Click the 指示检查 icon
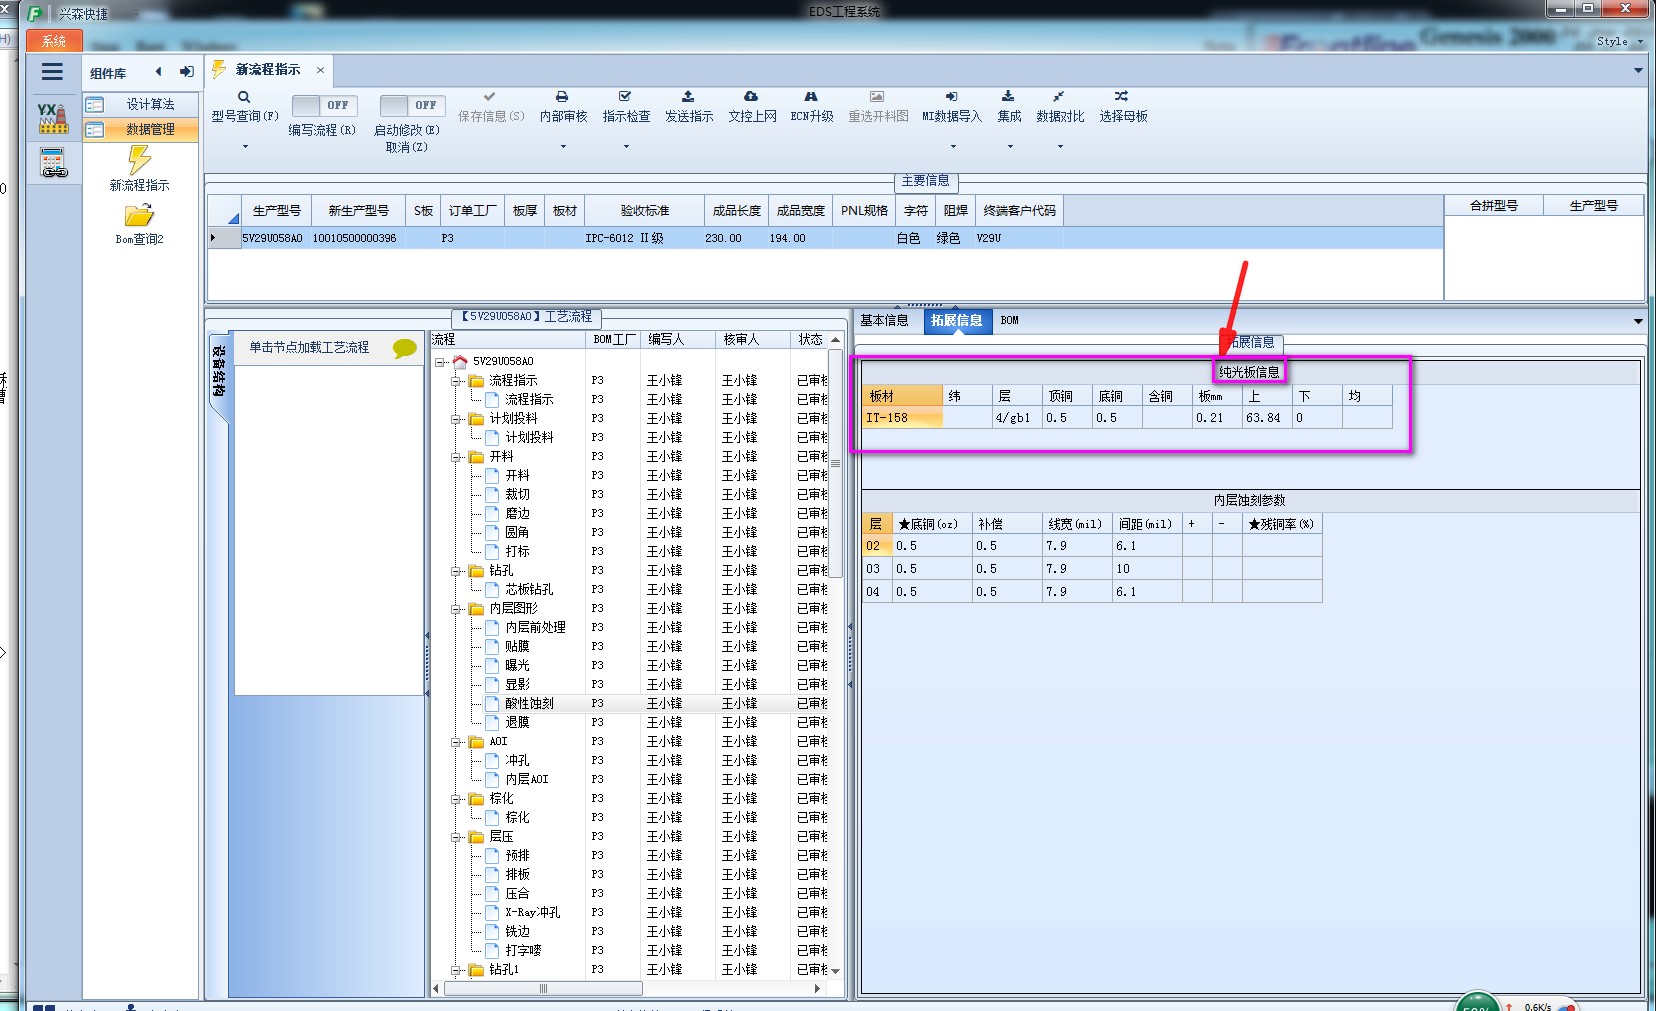The image size is (1656, 1011). coord(625,97)
